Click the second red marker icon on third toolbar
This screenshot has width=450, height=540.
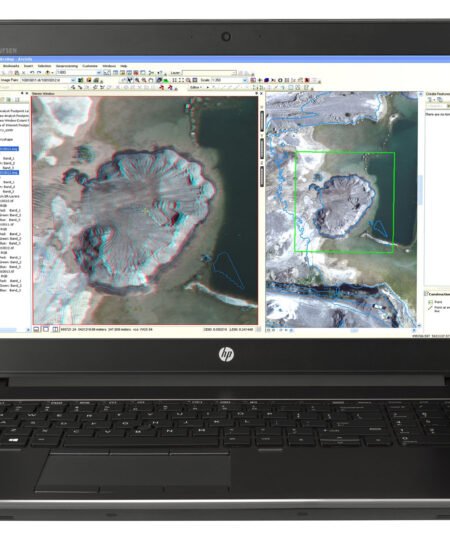point(170,88)
